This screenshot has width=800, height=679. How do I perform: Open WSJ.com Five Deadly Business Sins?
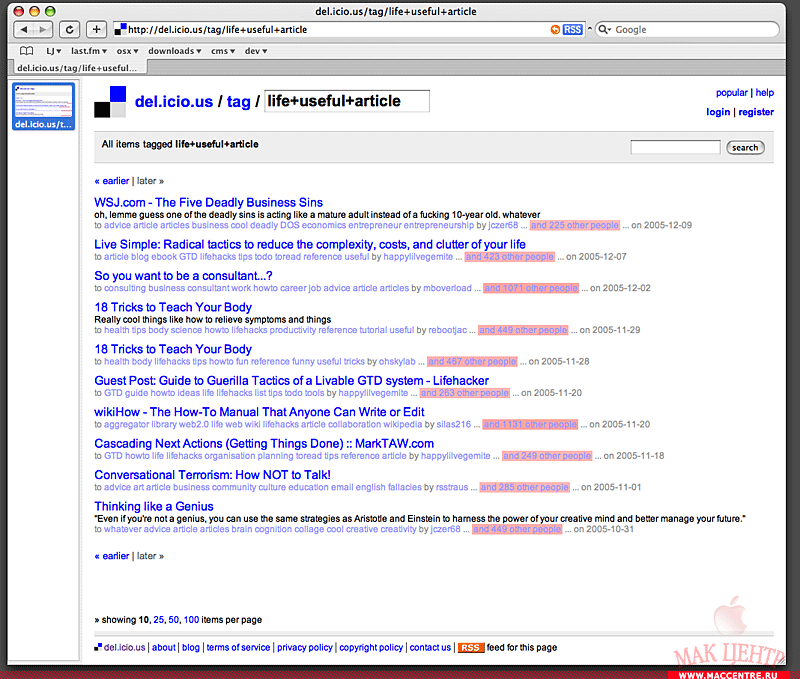(208, 203)
